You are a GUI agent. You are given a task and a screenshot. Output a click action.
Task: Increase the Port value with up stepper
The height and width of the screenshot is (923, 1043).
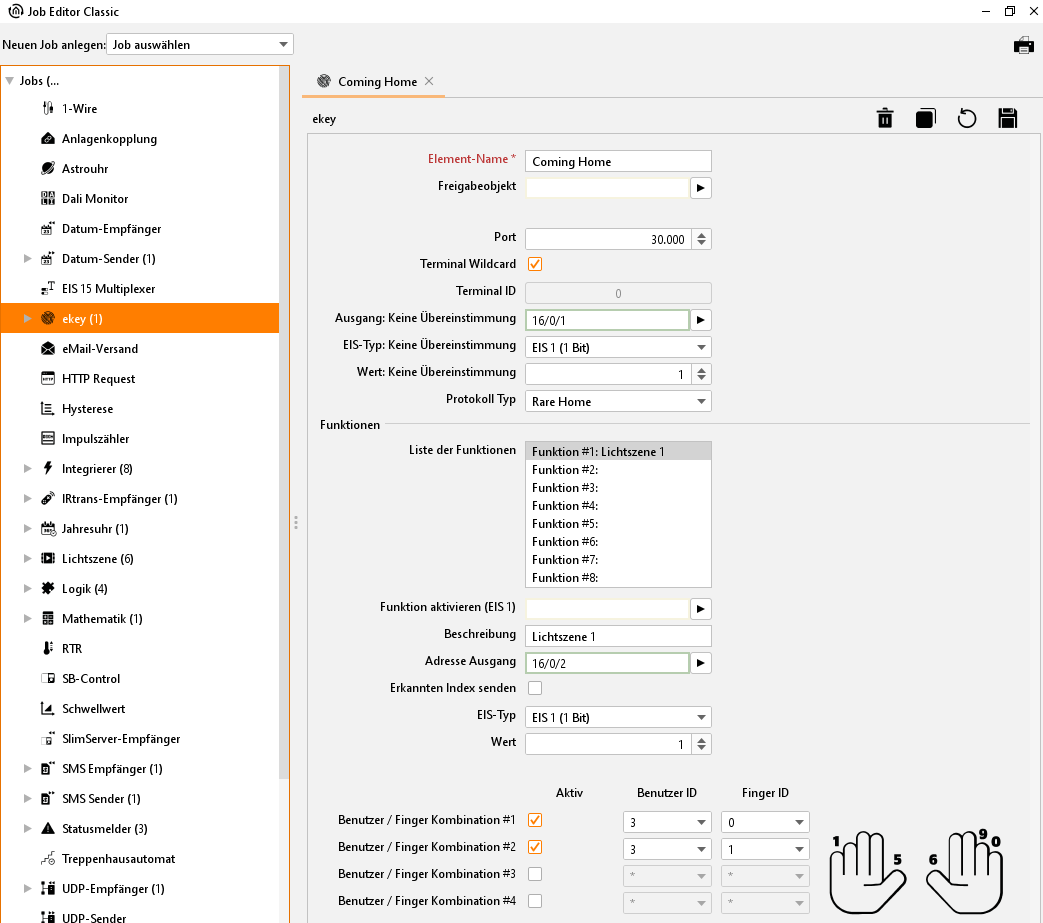coord(702,234)
